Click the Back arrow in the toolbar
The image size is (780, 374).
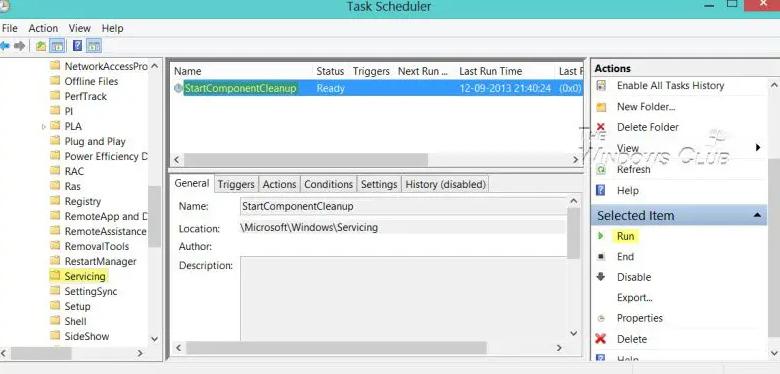tap(4, 46)
